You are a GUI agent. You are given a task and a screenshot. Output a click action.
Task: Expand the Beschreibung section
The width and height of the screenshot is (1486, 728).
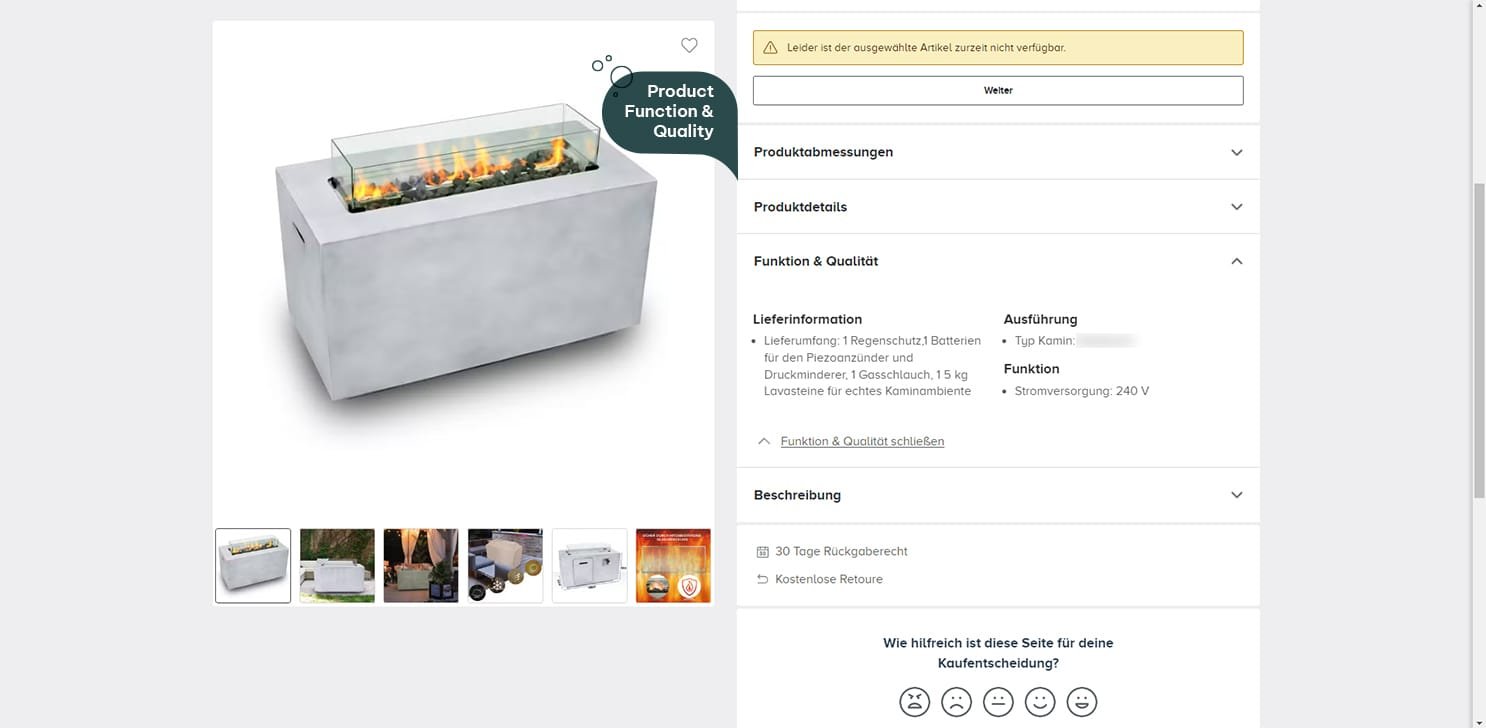tap(998, 495)
